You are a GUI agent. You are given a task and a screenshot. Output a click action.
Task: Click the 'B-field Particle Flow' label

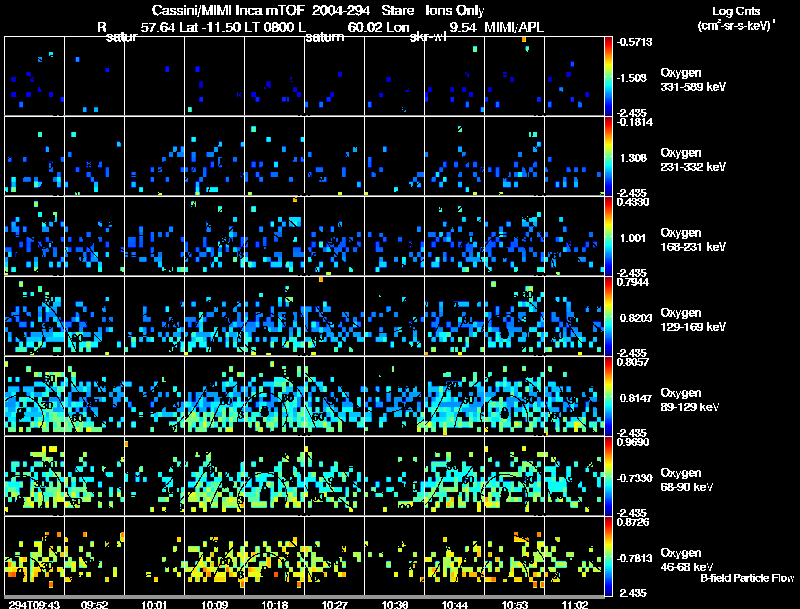coord(747,578)
